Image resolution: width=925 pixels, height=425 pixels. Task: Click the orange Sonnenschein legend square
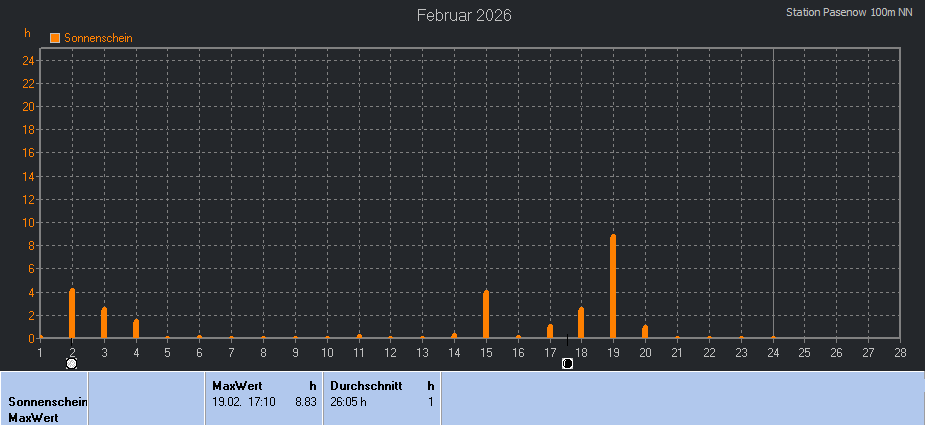(55, 38)
